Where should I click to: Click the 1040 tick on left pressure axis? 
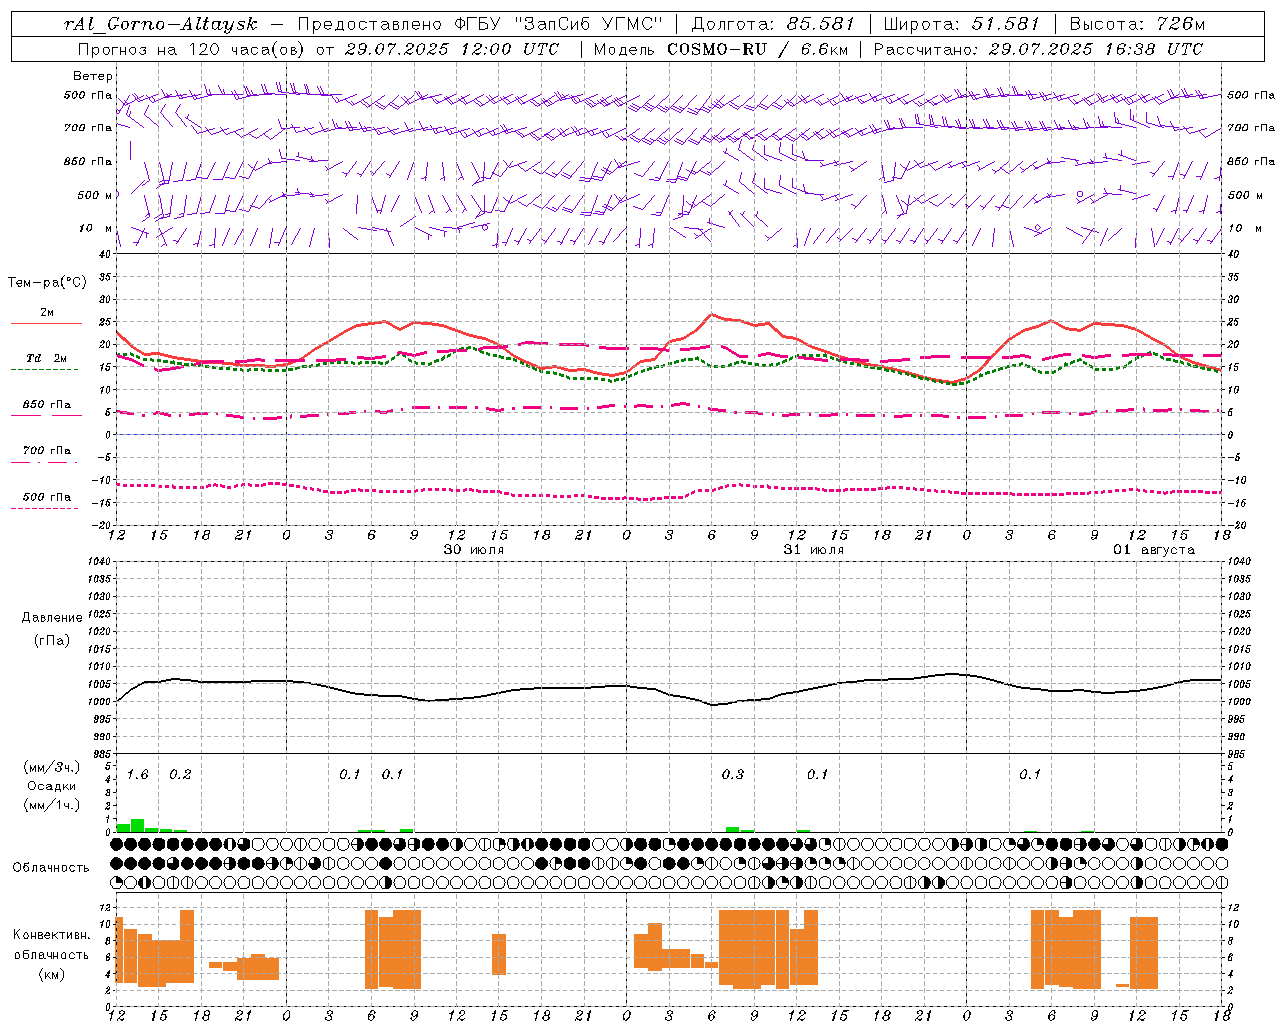coord(98,562)
